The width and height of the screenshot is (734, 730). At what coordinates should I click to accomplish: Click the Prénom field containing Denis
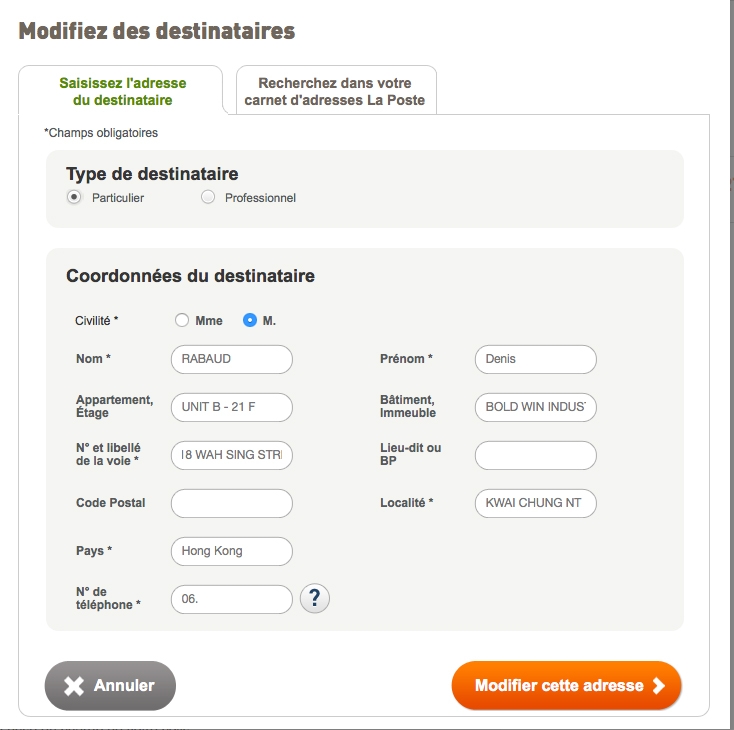pos(535,359)
